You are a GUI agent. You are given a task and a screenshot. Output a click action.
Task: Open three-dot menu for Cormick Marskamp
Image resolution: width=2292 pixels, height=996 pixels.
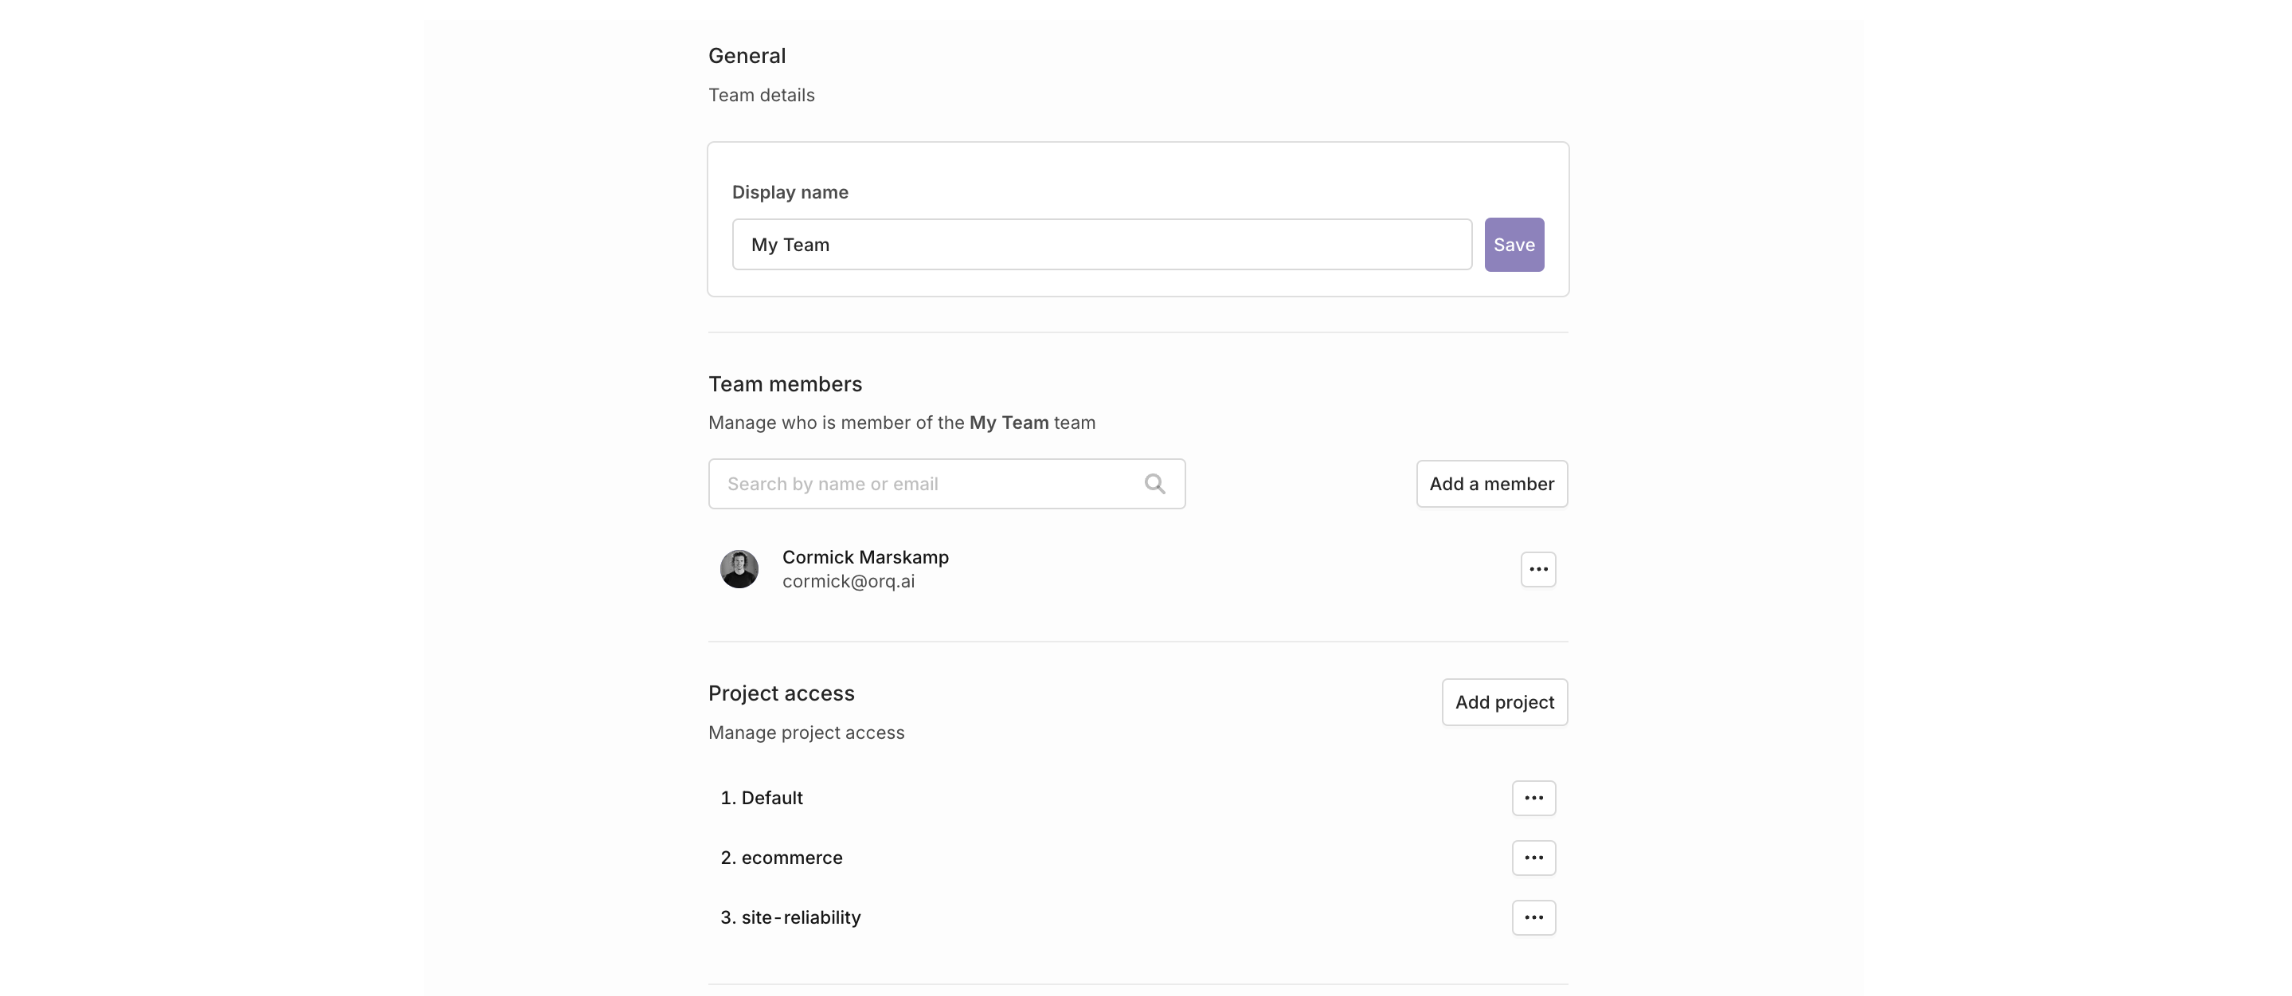click(1537, 569)
